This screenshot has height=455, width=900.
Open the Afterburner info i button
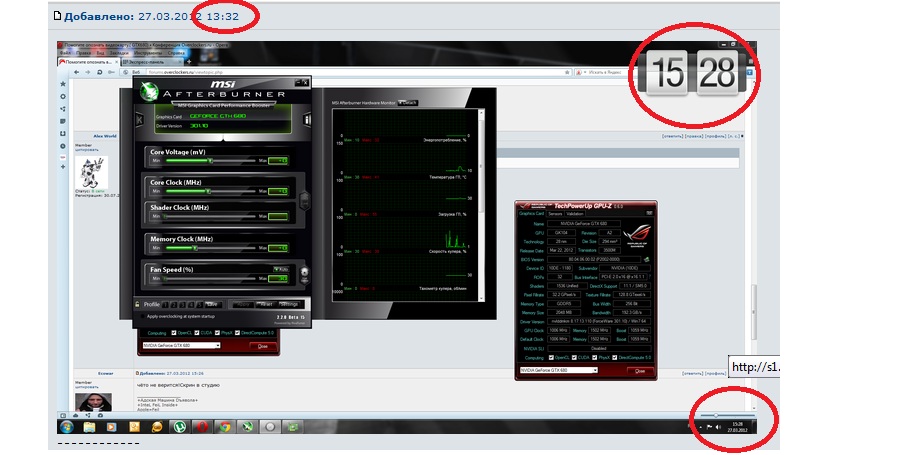coord(307,120)
